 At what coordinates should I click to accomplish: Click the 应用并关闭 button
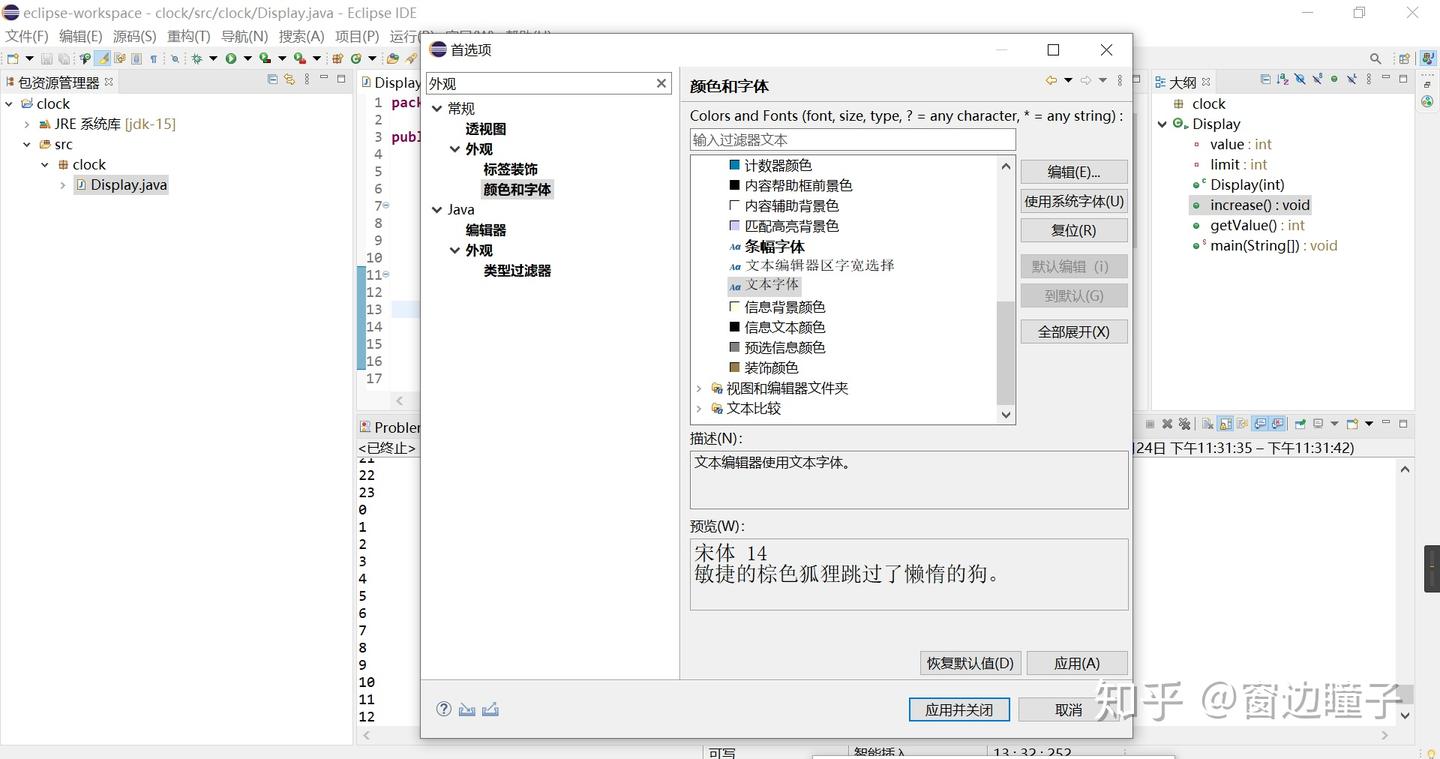click(x=957, y=710)
